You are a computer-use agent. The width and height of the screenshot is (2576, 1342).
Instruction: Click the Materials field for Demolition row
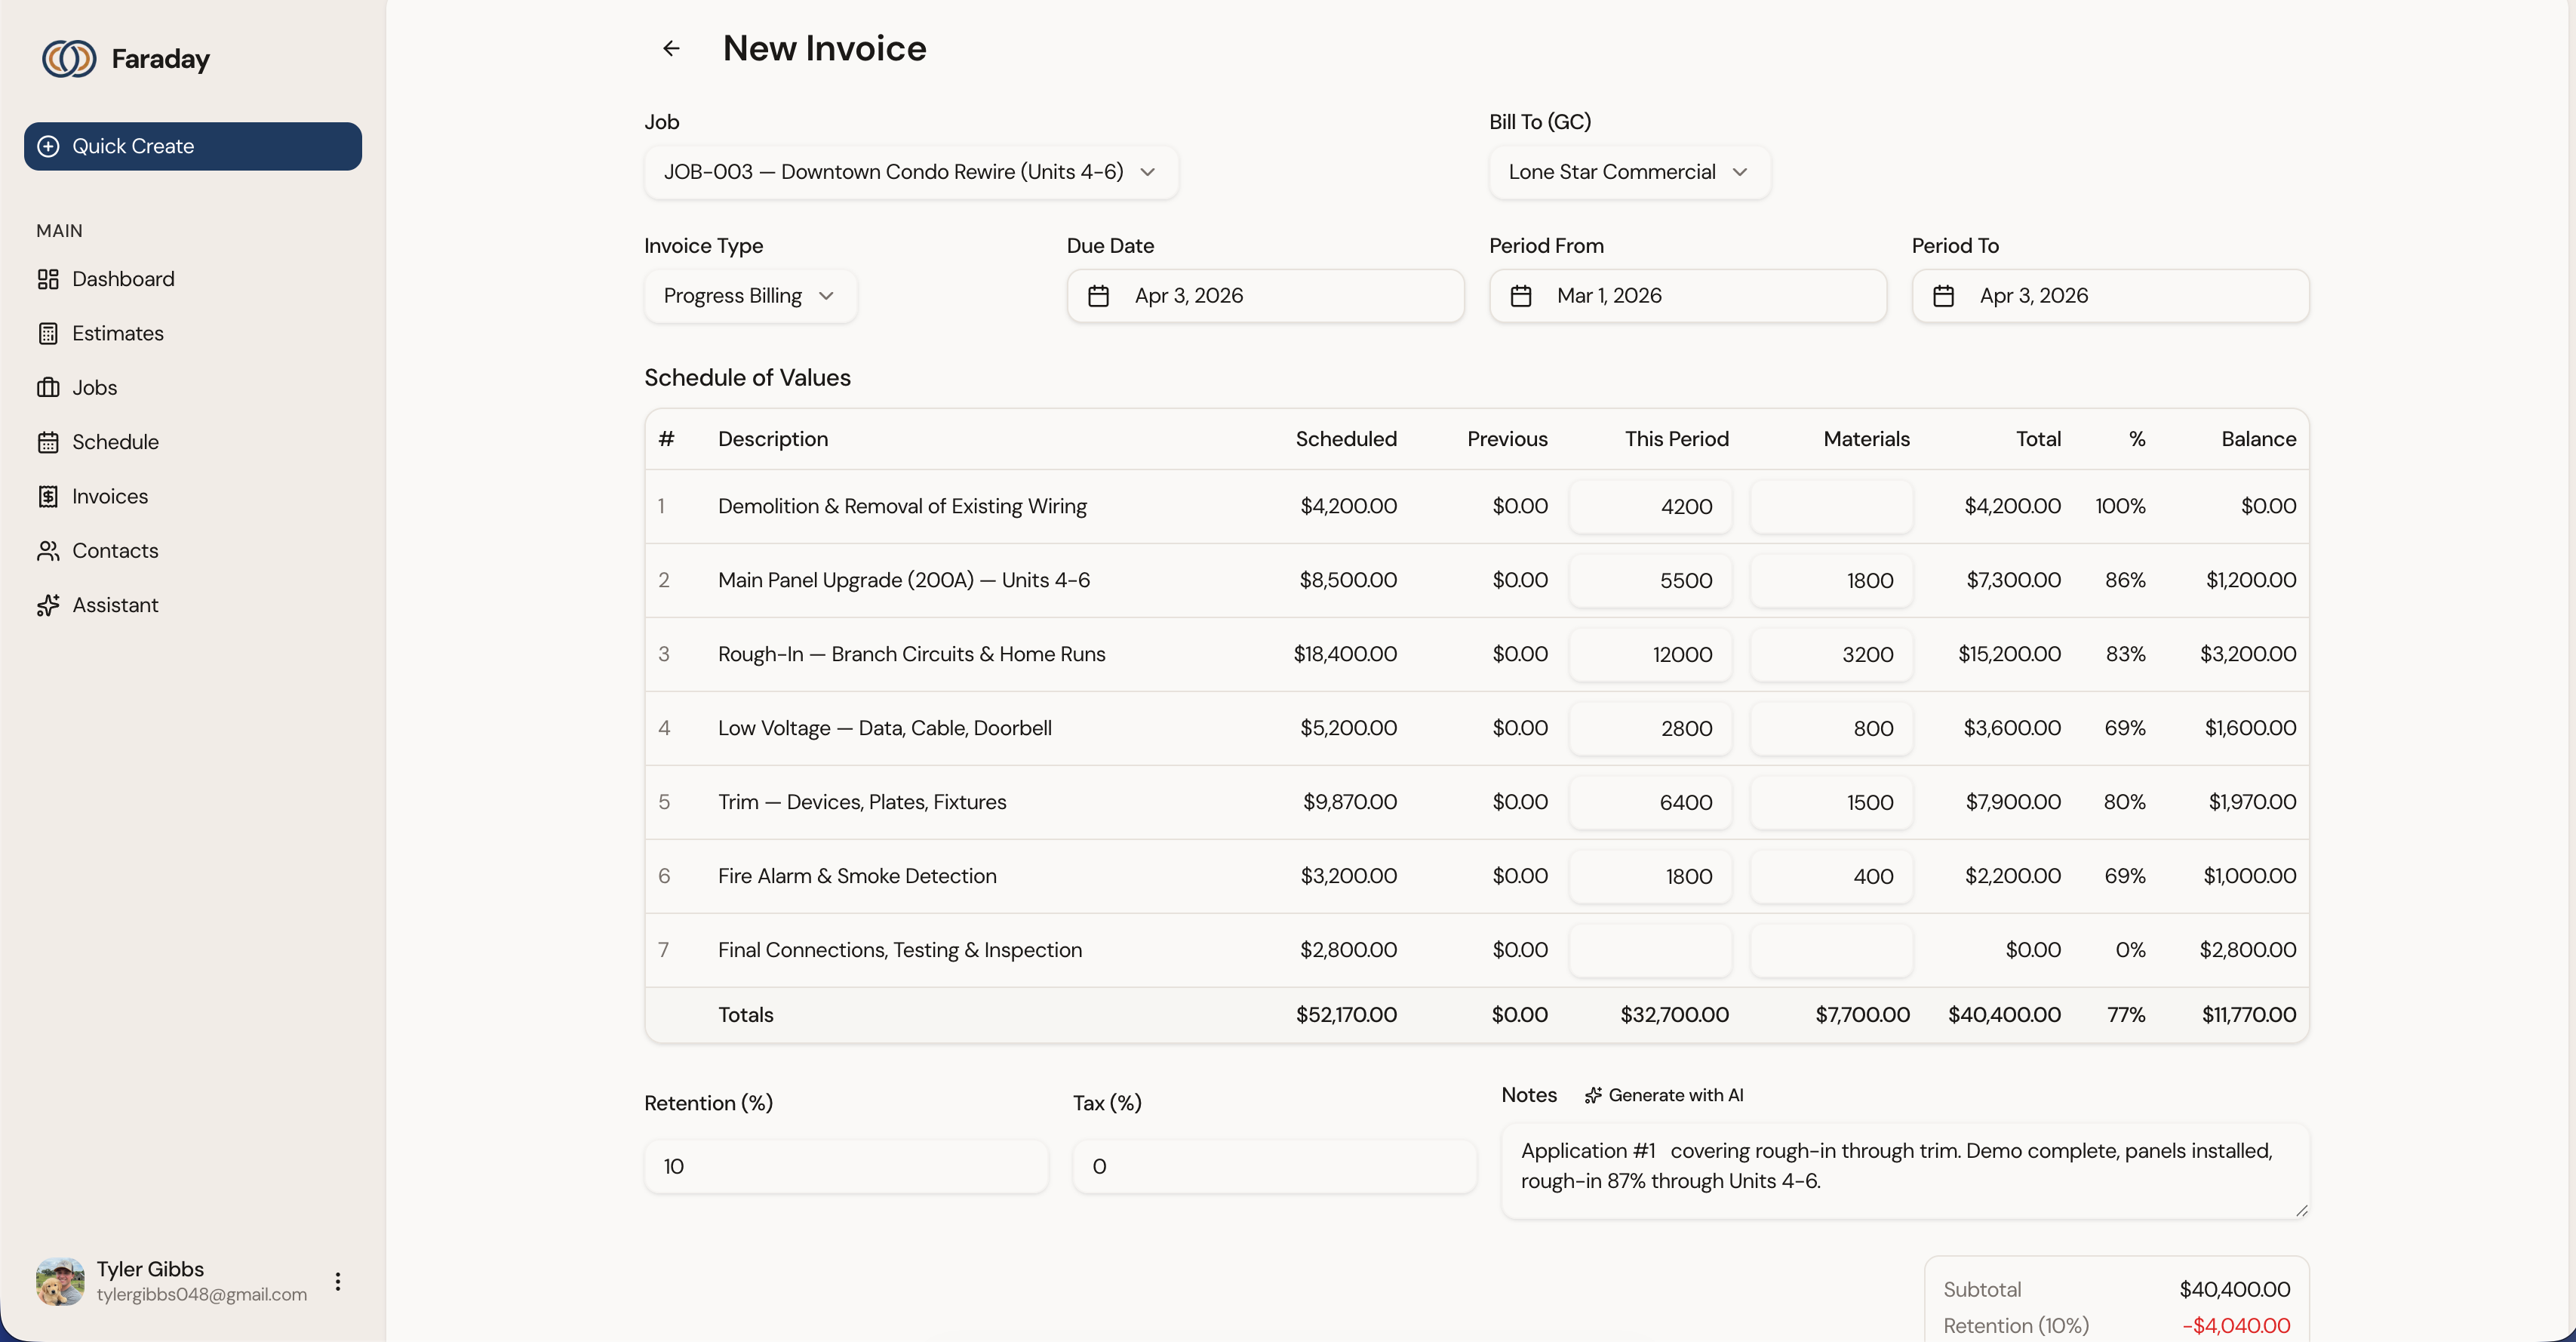1831,506
